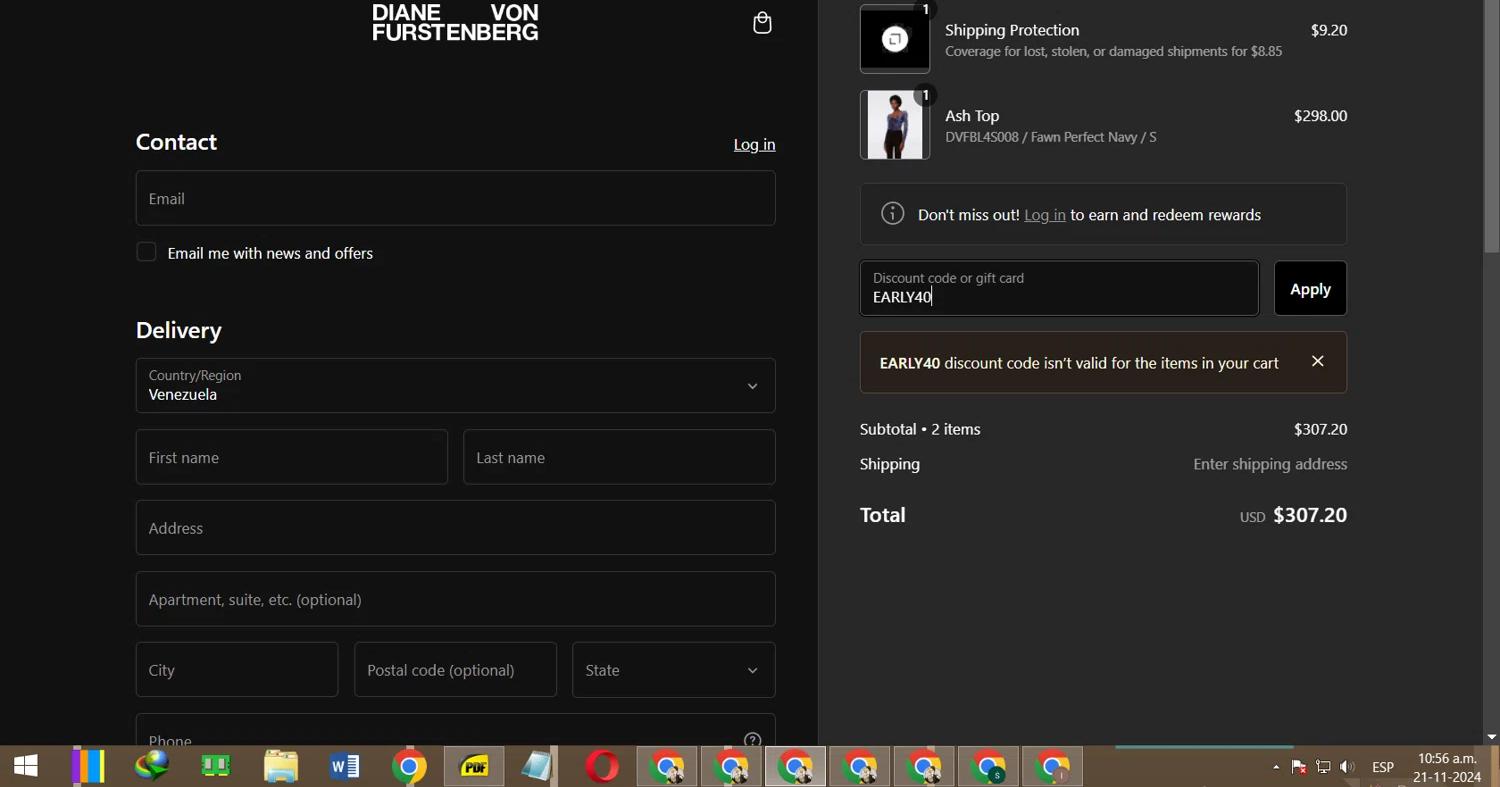1500x787 pixels.
Task: Click the Shipping Protection price $9.20
Action: coord(1329,30)
